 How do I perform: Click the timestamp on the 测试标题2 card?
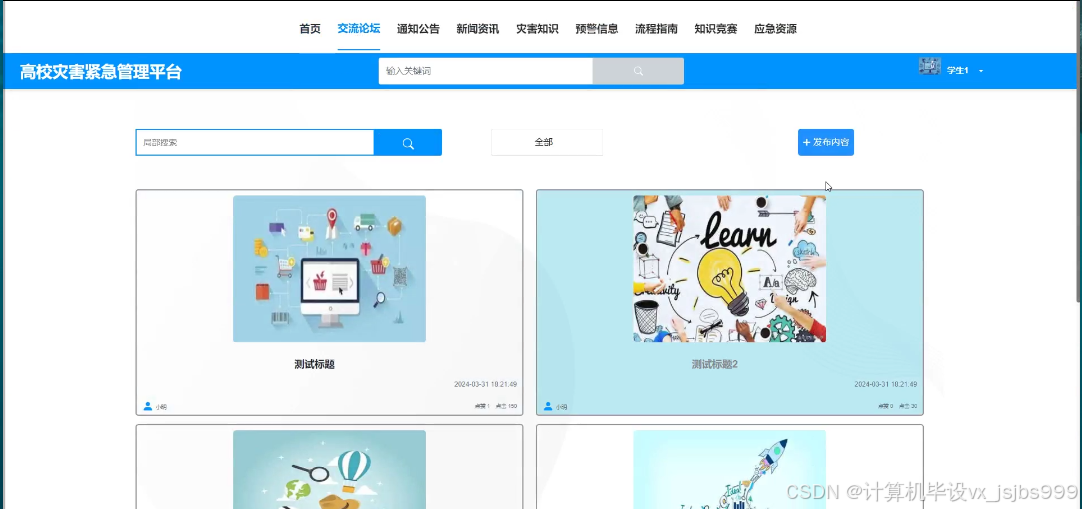pos(886,385)
